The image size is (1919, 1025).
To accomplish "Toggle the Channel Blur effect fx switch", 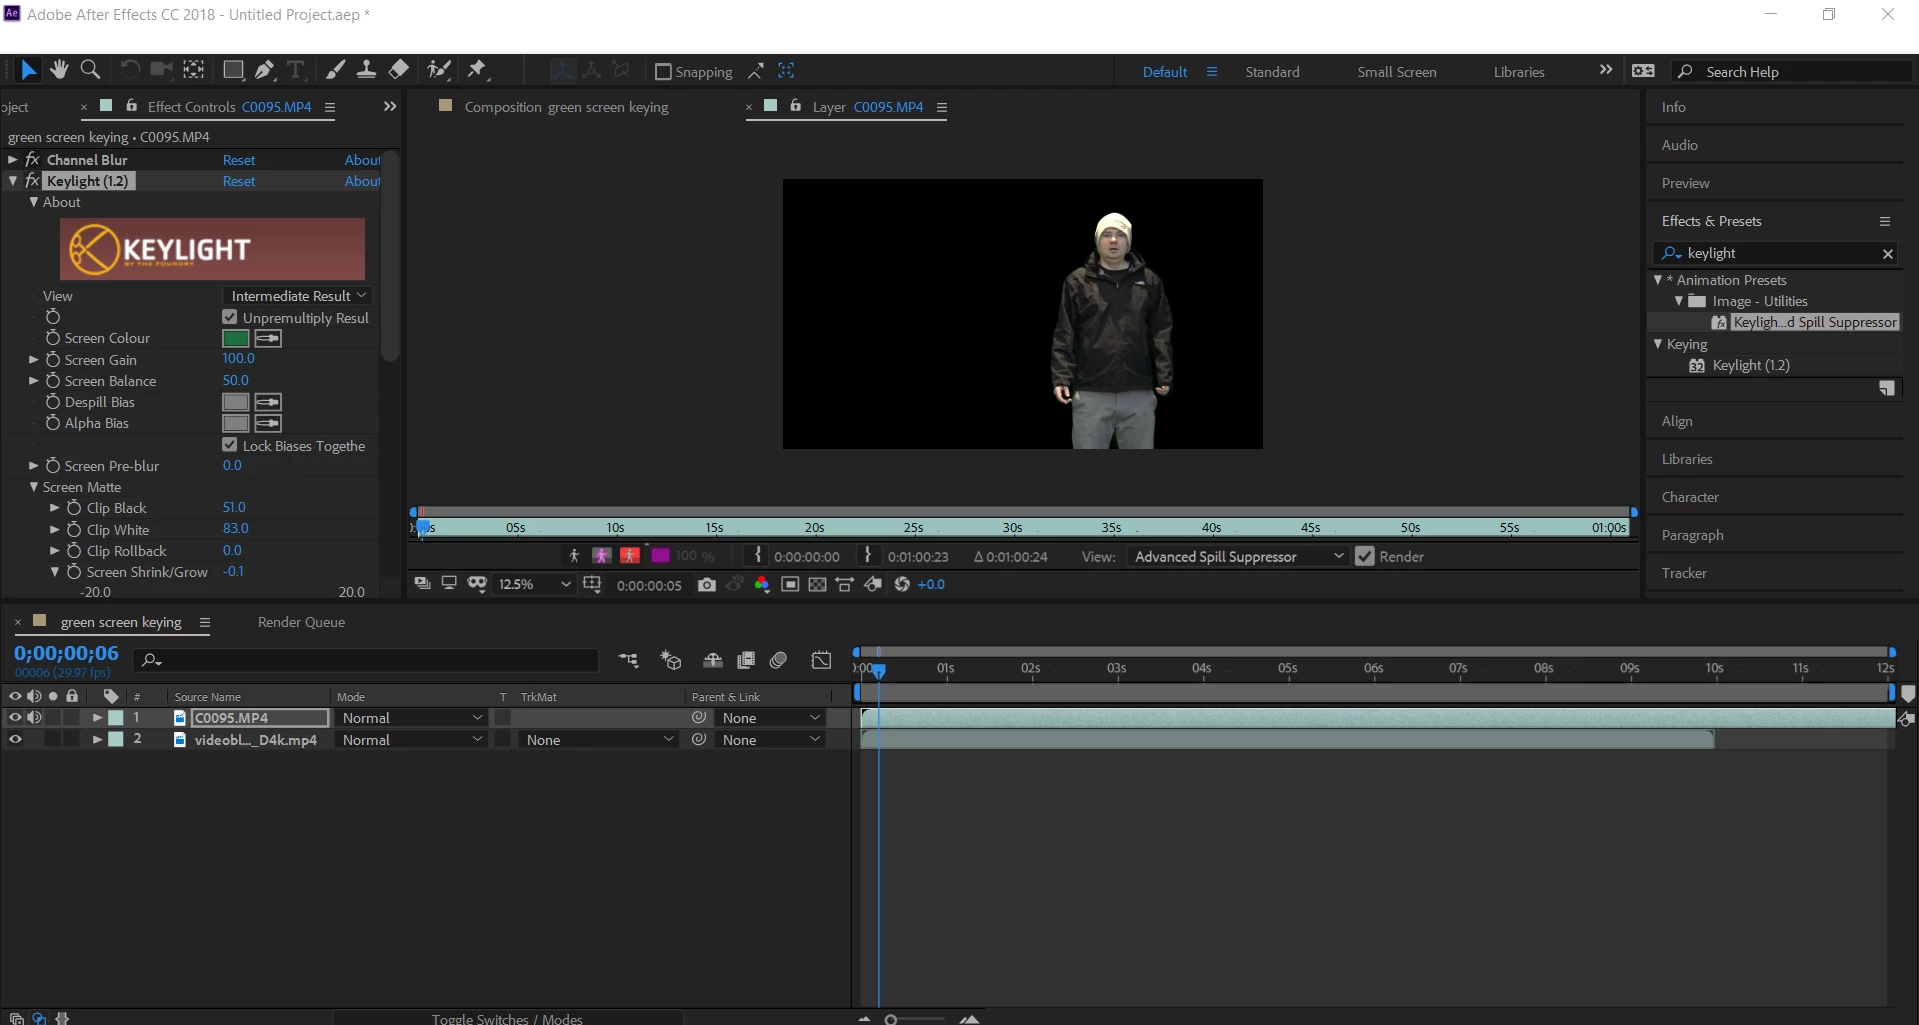I will pos(32,160).
